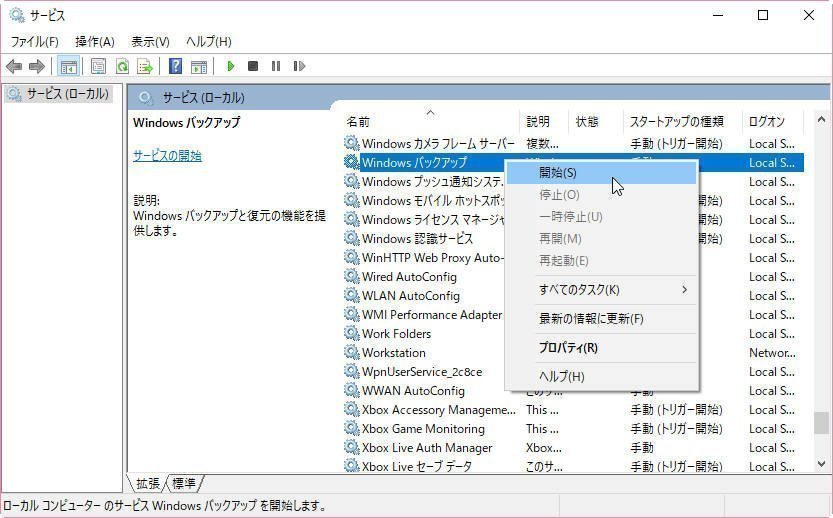
Task: Click gear icon of WLAN AutoConfig row
Action: (352, 295)
